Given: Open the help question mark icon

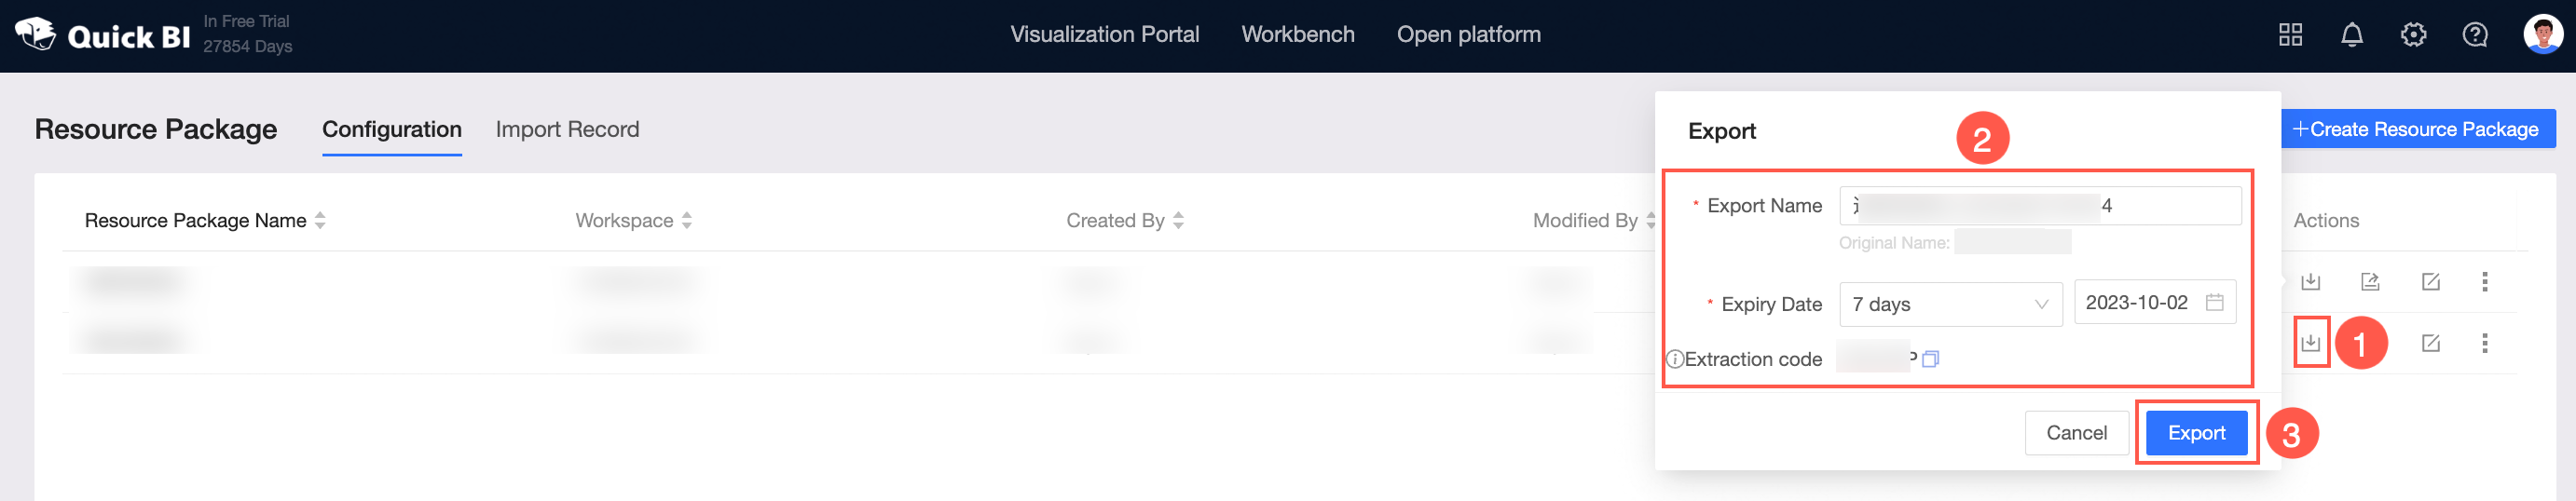Looking at the screenshot, I should click(x=2474, y=35).
